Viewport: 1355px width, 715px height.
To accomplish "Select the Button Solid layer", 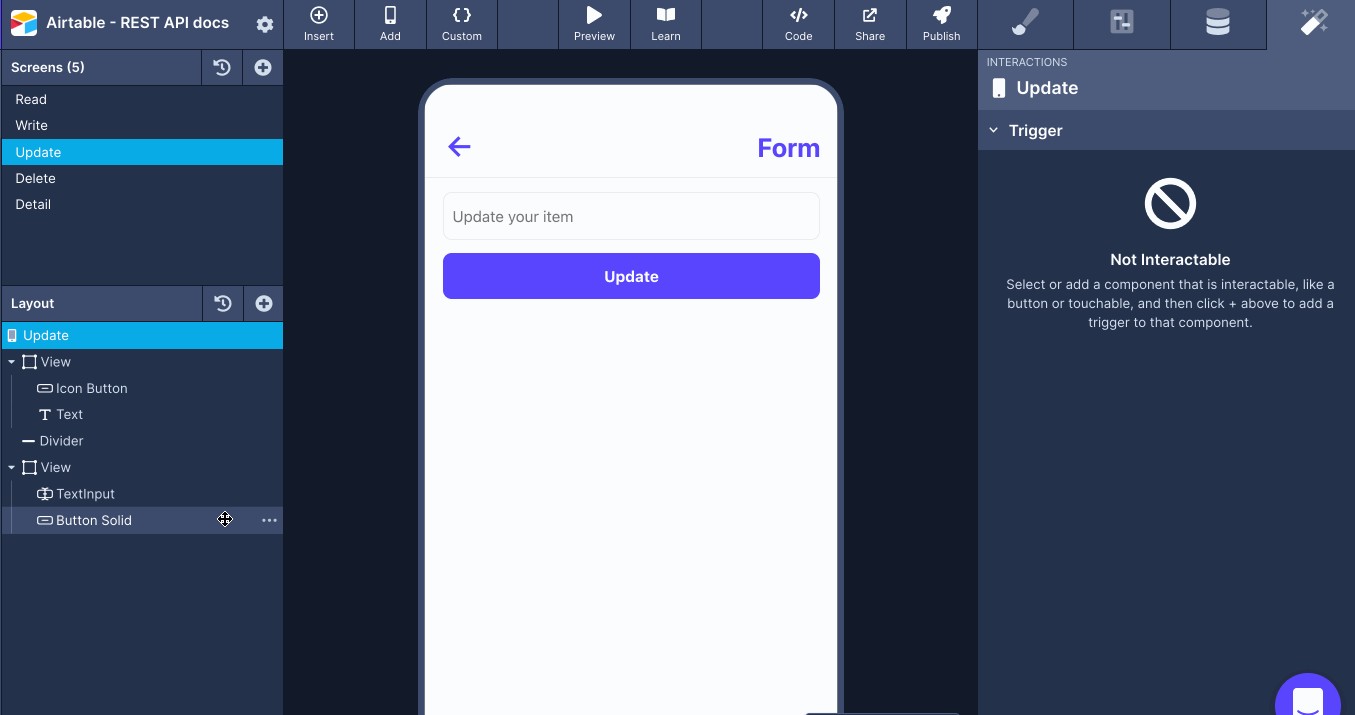I will [x=142, y=520].
